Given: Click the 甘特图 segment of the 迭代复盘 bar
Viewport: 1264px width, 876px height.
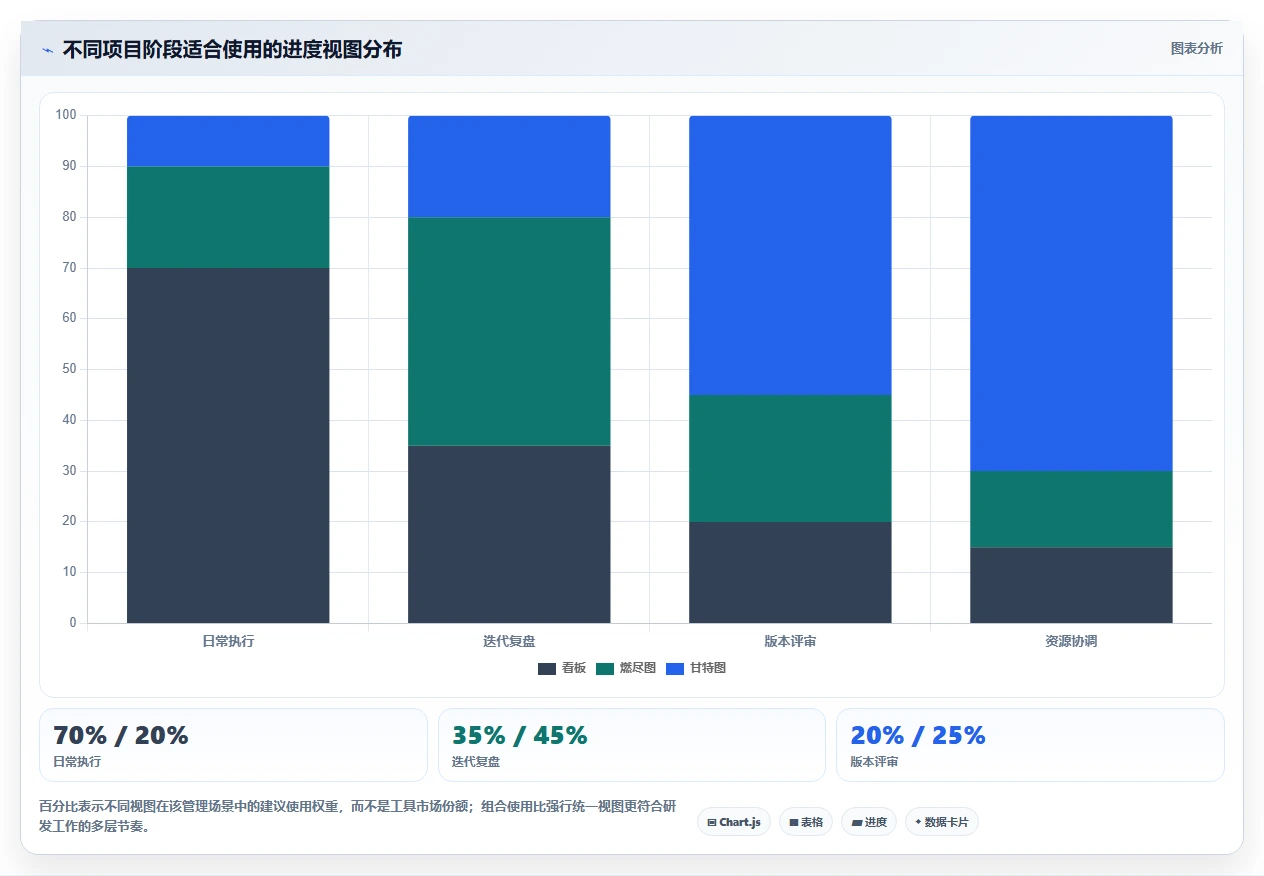Looking at the screenshot, I should [x=509, y=166].
